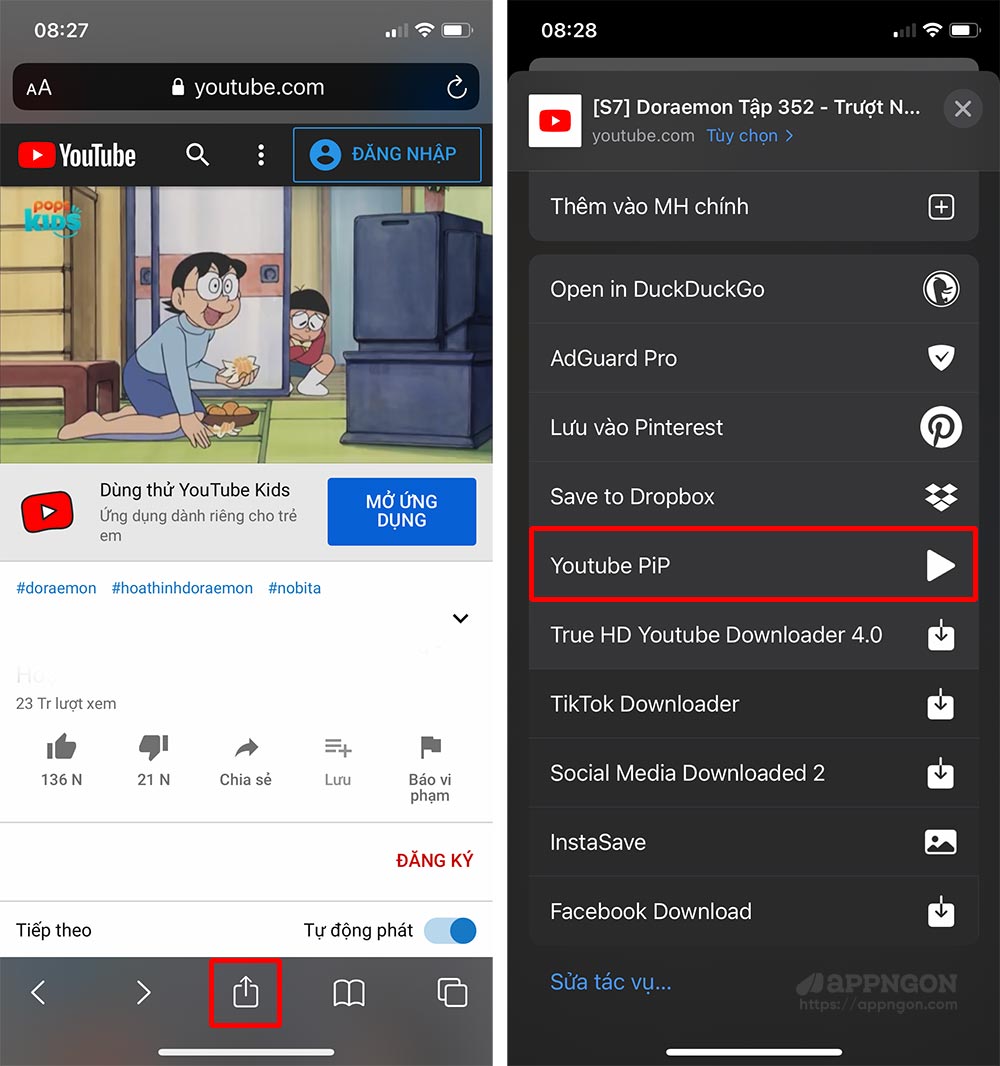The width and height of the screenshot is (1000, 1066).
Task: Tap Lưu to save video
Action: pos(338,748)
